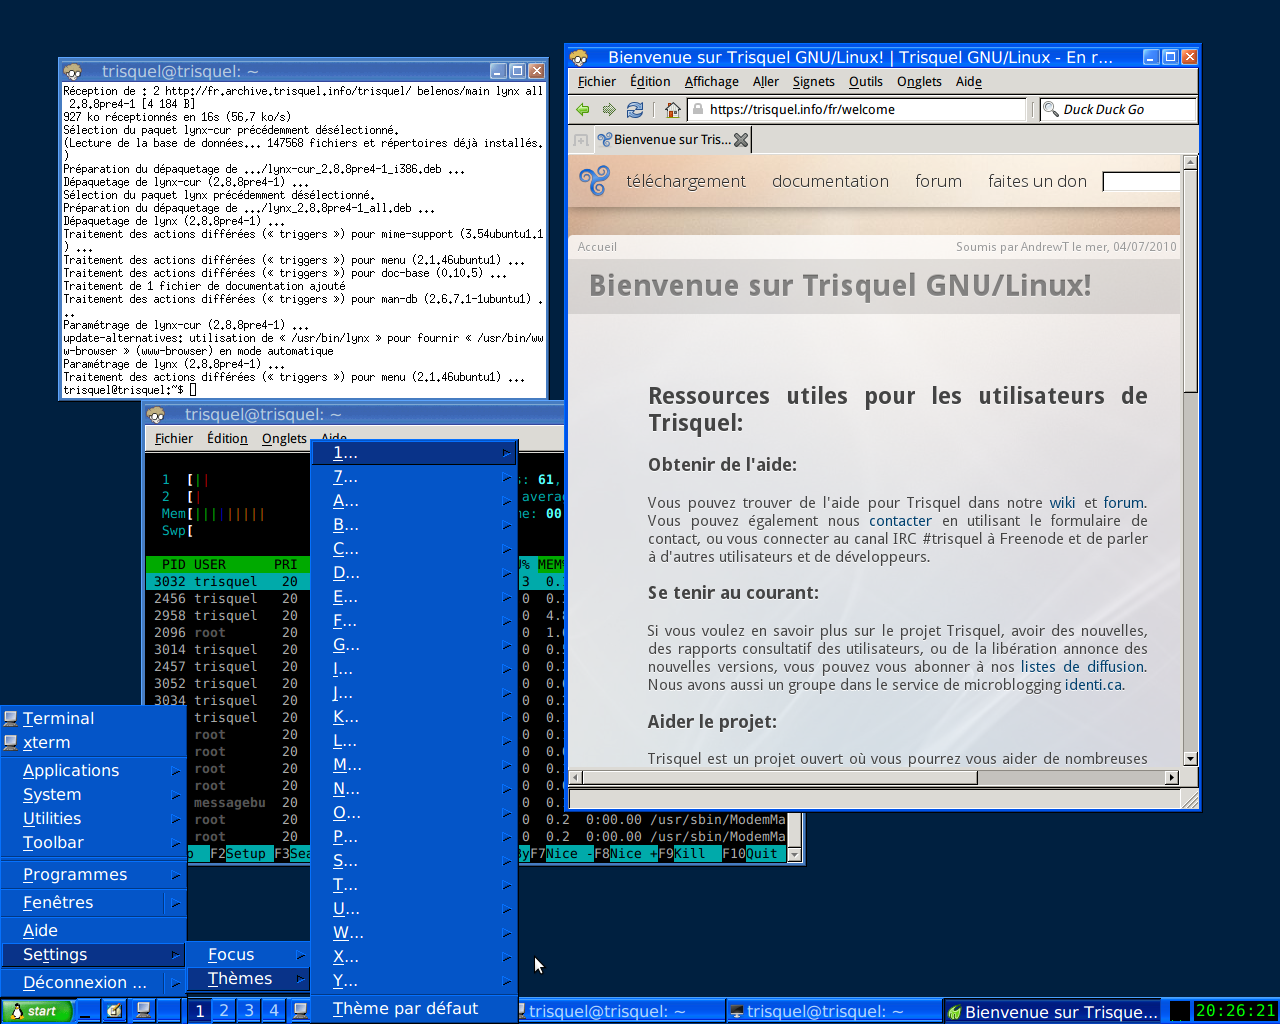Expand the Fenêtres submenu

click(94, 902)
